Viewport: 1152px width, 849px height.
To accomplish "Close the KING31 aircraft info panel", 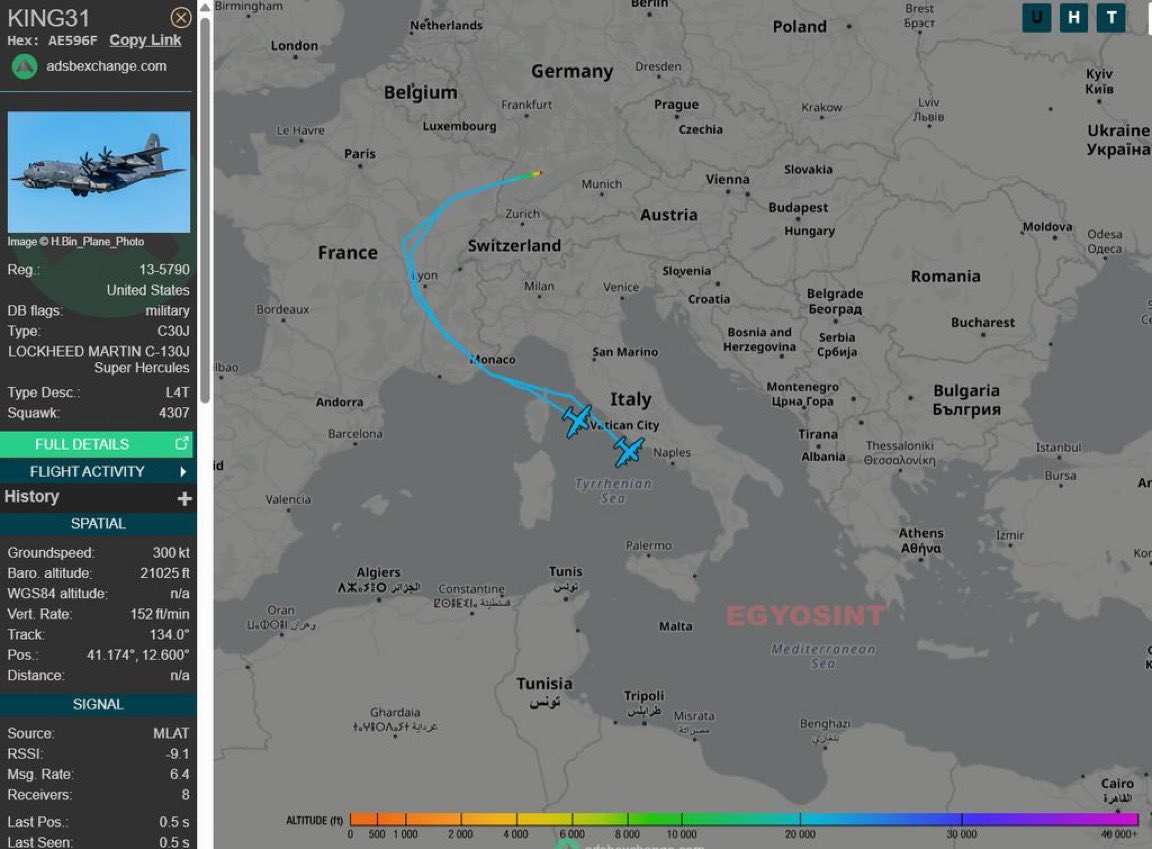I will pyautogui.click(x=181, y=18).
